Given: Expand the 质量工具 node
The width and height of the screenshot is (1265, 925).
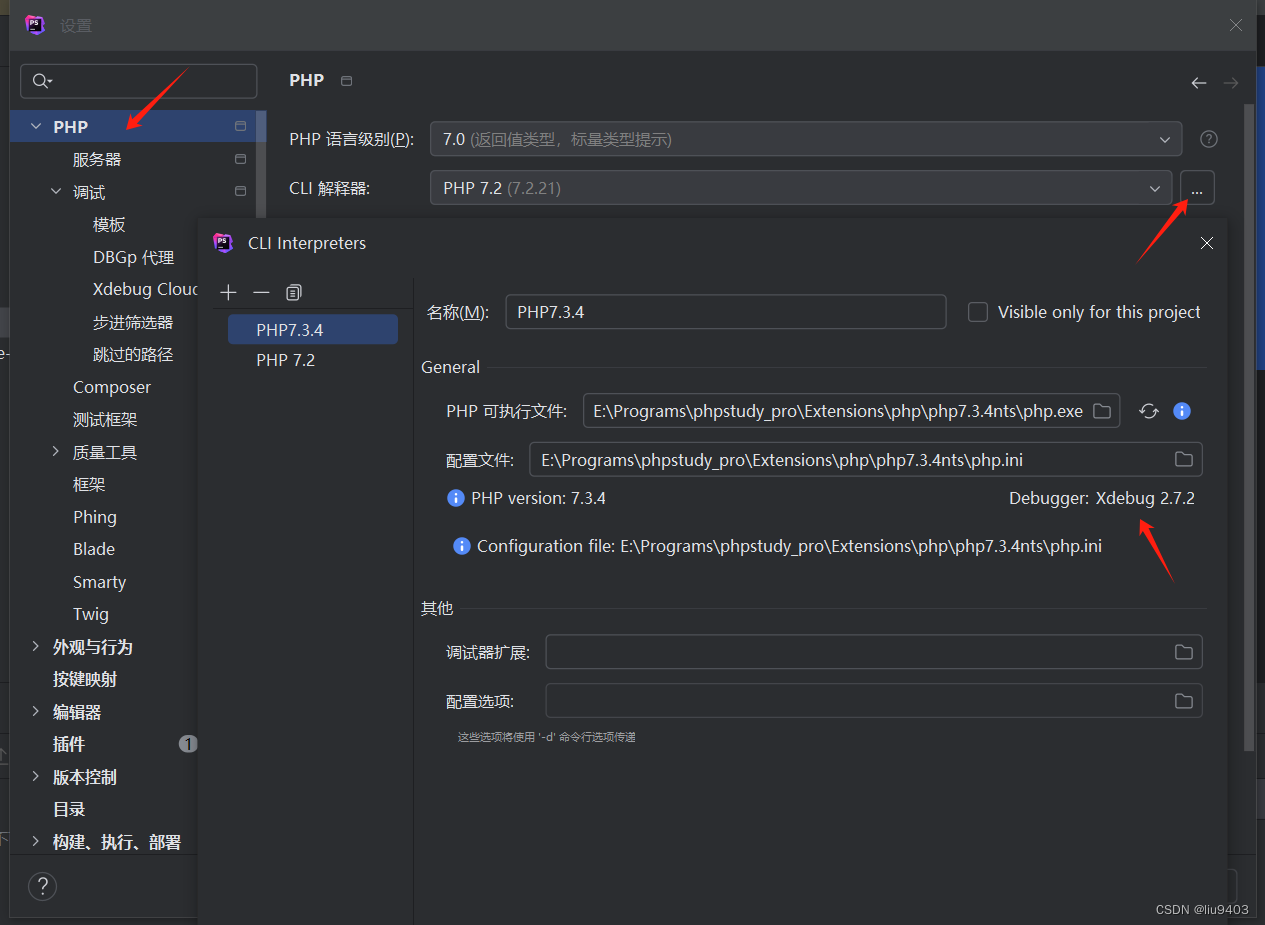Looking at the screenshot, I should tap(56, 452).
